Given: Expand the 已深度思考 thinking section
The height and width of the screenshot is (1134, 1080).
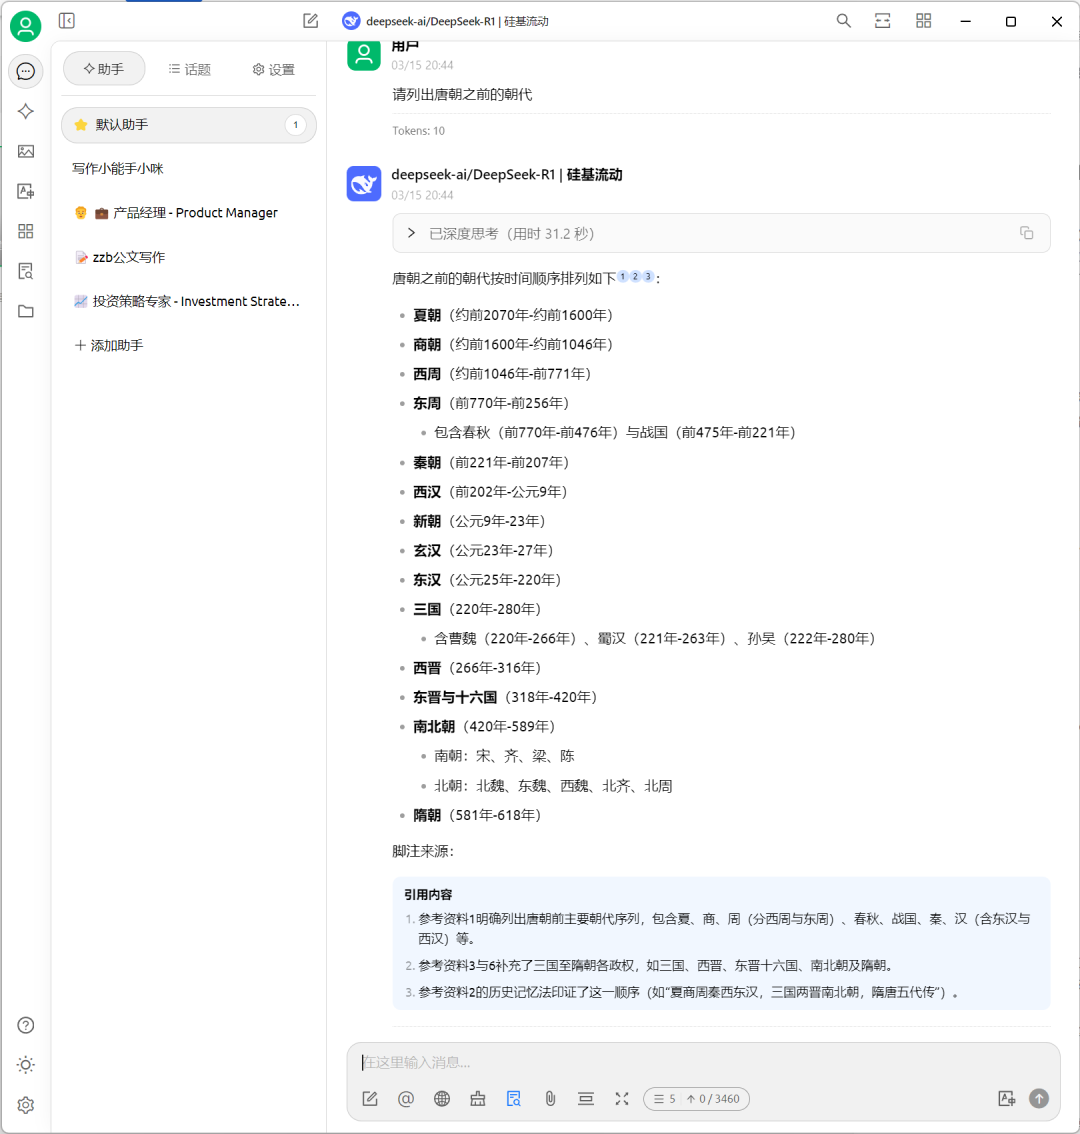Looking at the screenshot, I should click(x=410, y=232).
